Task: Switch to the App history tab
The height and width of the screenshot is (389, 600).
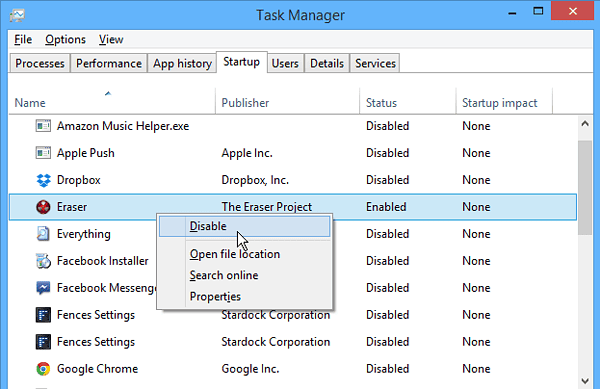Action: pyautogui.click(x=182, y=63)
